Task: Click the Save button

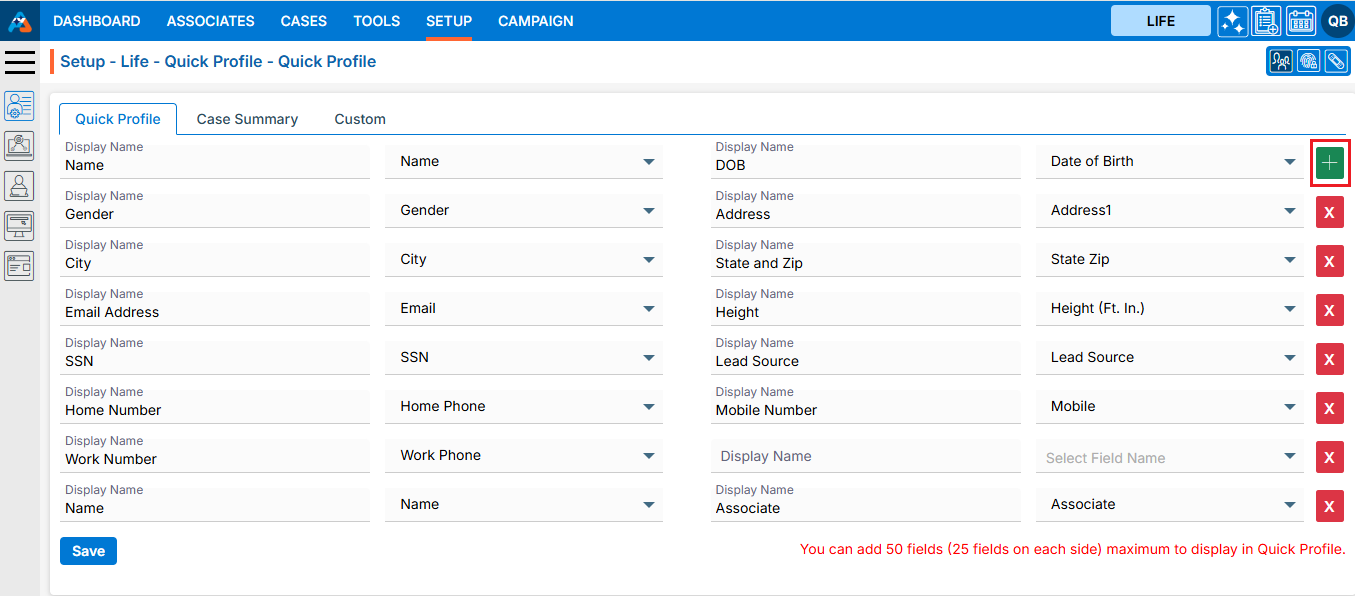Action: tap(88, 551)
